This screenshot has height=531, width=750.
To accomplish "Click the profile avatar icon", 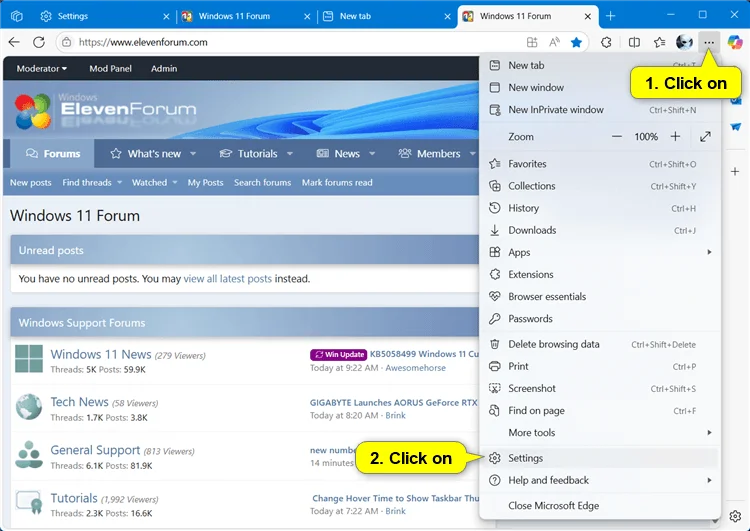I will click(x=684, y=42).
